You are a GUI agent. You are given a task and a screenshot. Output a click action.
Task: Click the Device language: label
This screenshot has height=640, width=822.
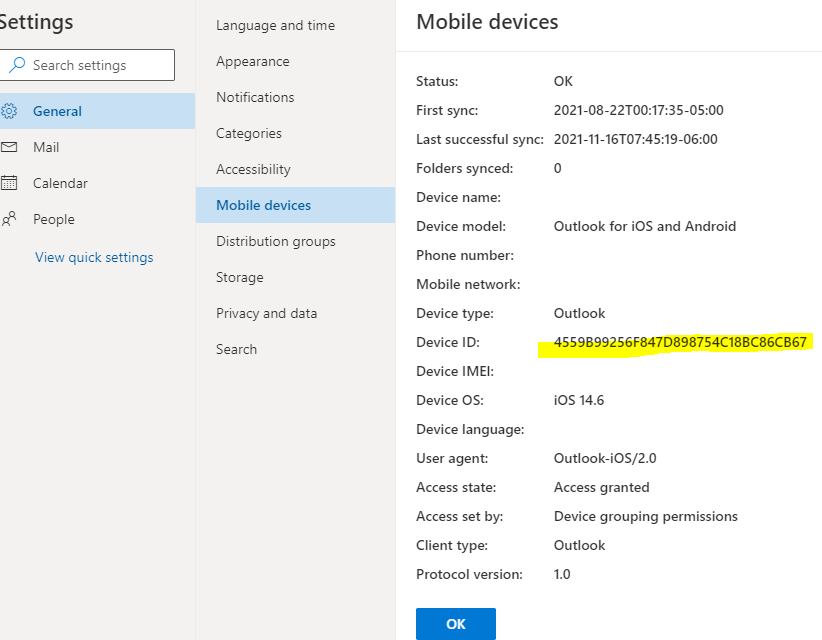click(470, 429)
